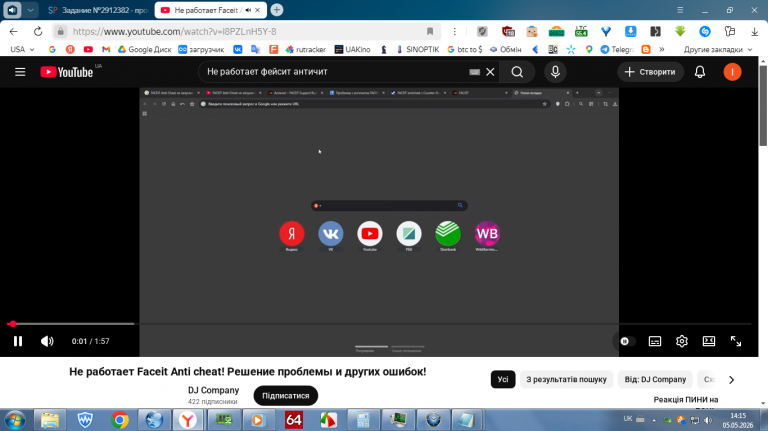The image size is (768, 431).
Task: Open a new browser tab
Action: pos(277,10)
